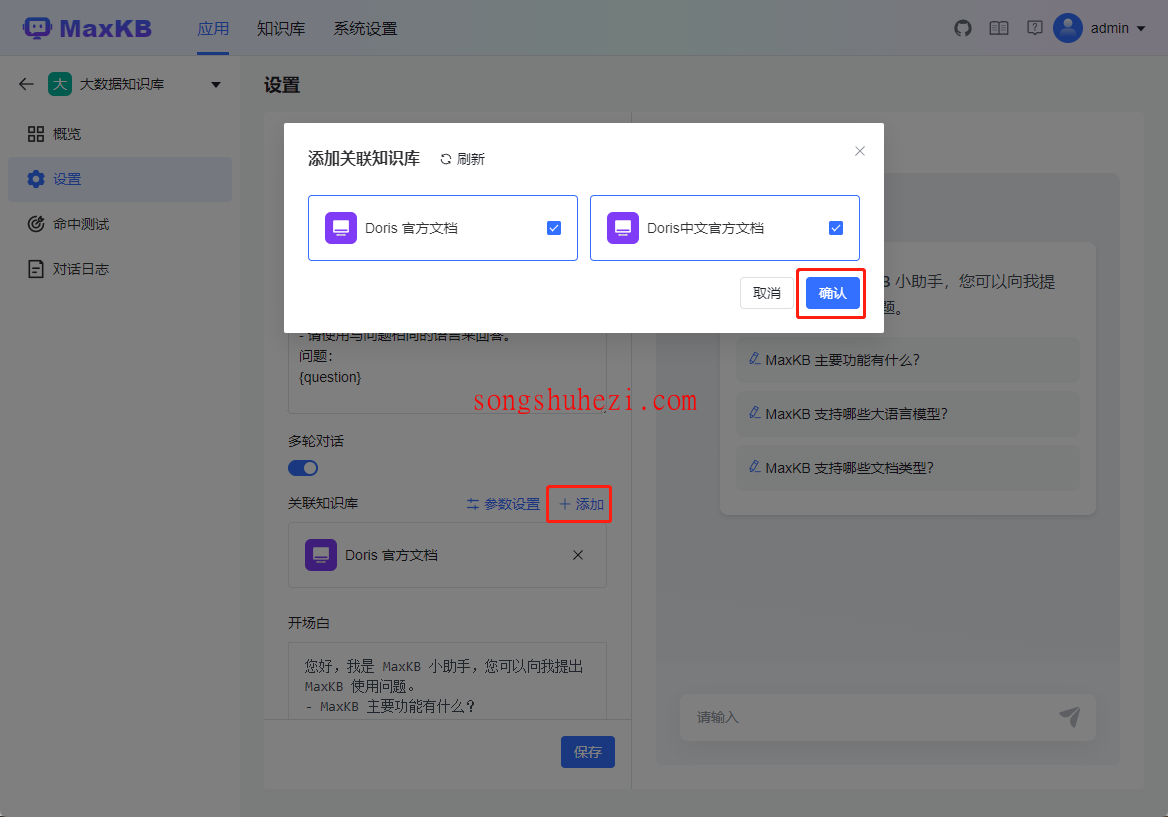Click the admin user avatar

coord(1067,28)
